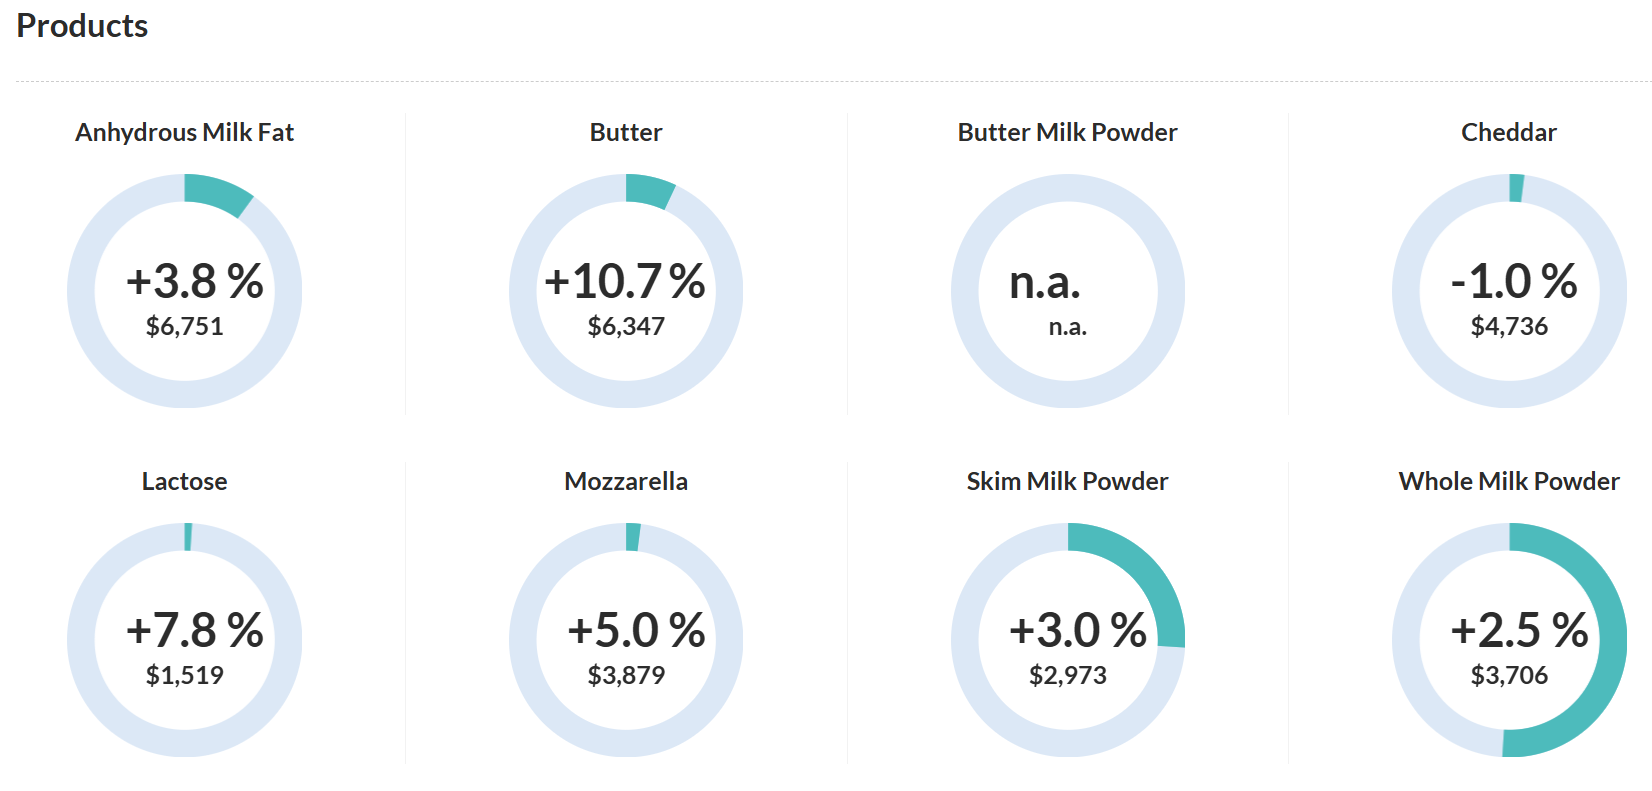Click the teal segment of Skim Milk Powder ring

point(1150,577)
